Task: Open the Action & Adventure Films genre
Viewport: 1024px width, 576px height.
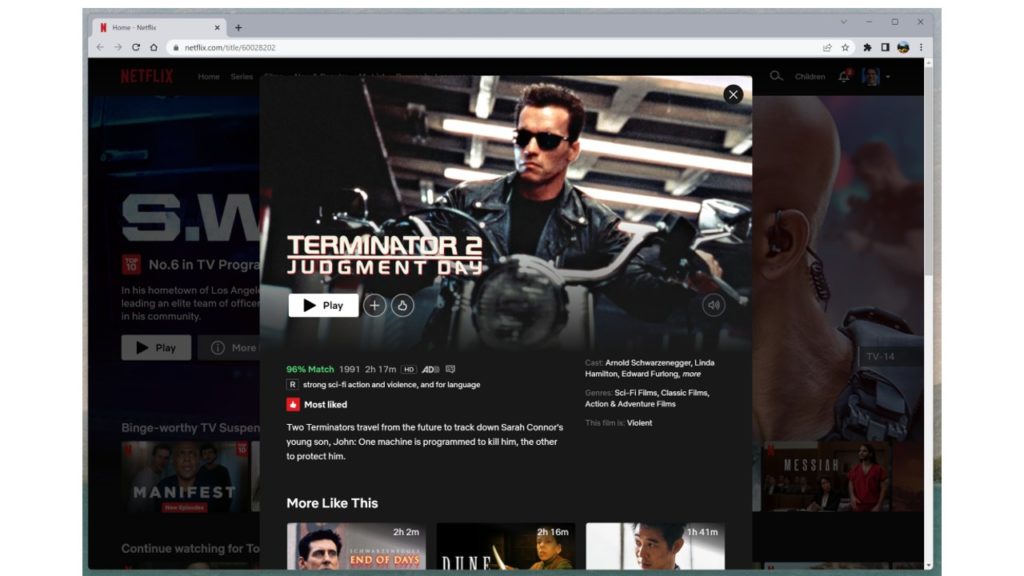Action: (x=630, y=404)
